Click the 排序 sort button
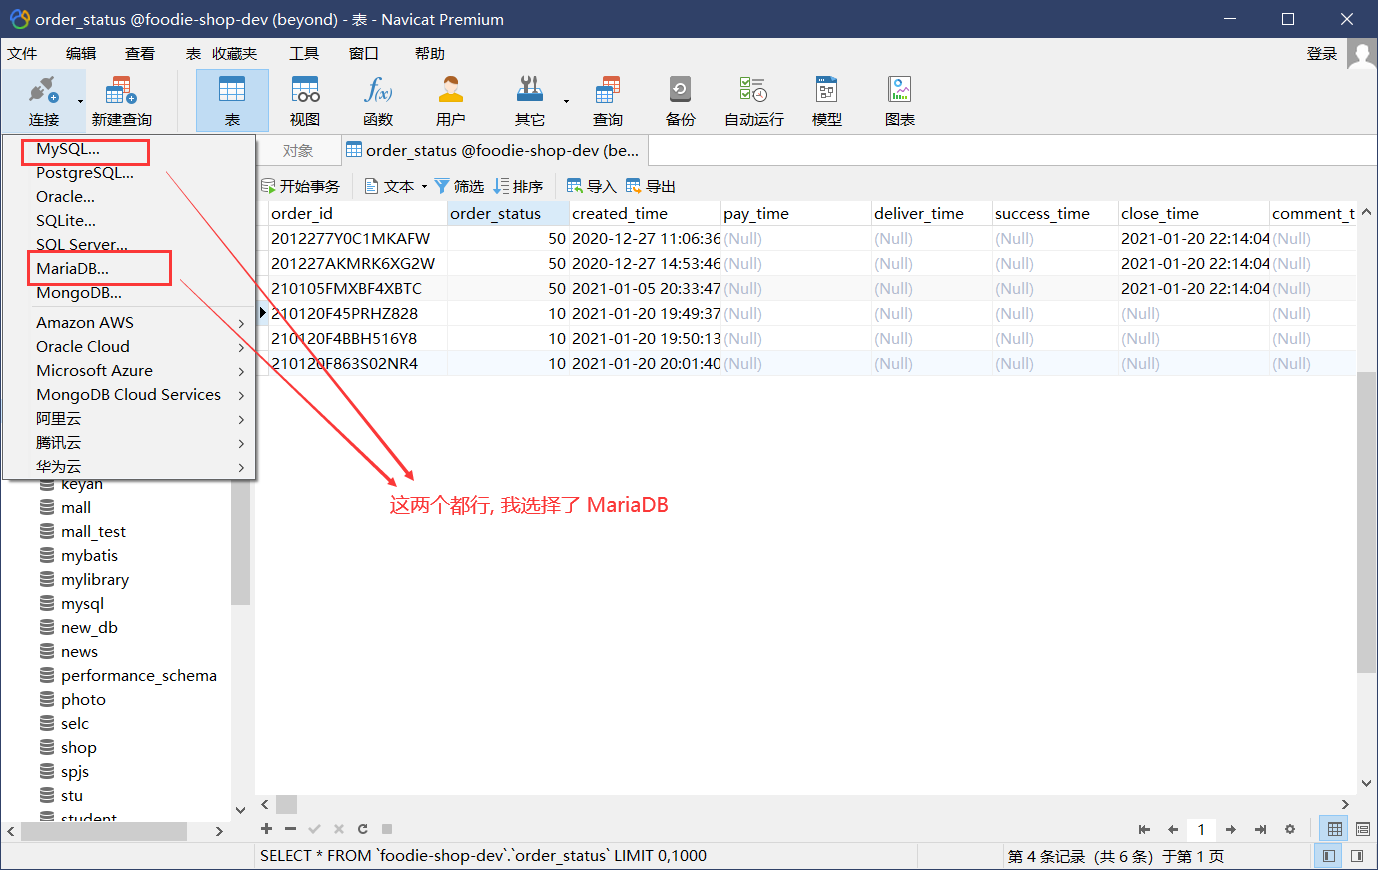Screen dimensions: 1378x870 (518, 187)
